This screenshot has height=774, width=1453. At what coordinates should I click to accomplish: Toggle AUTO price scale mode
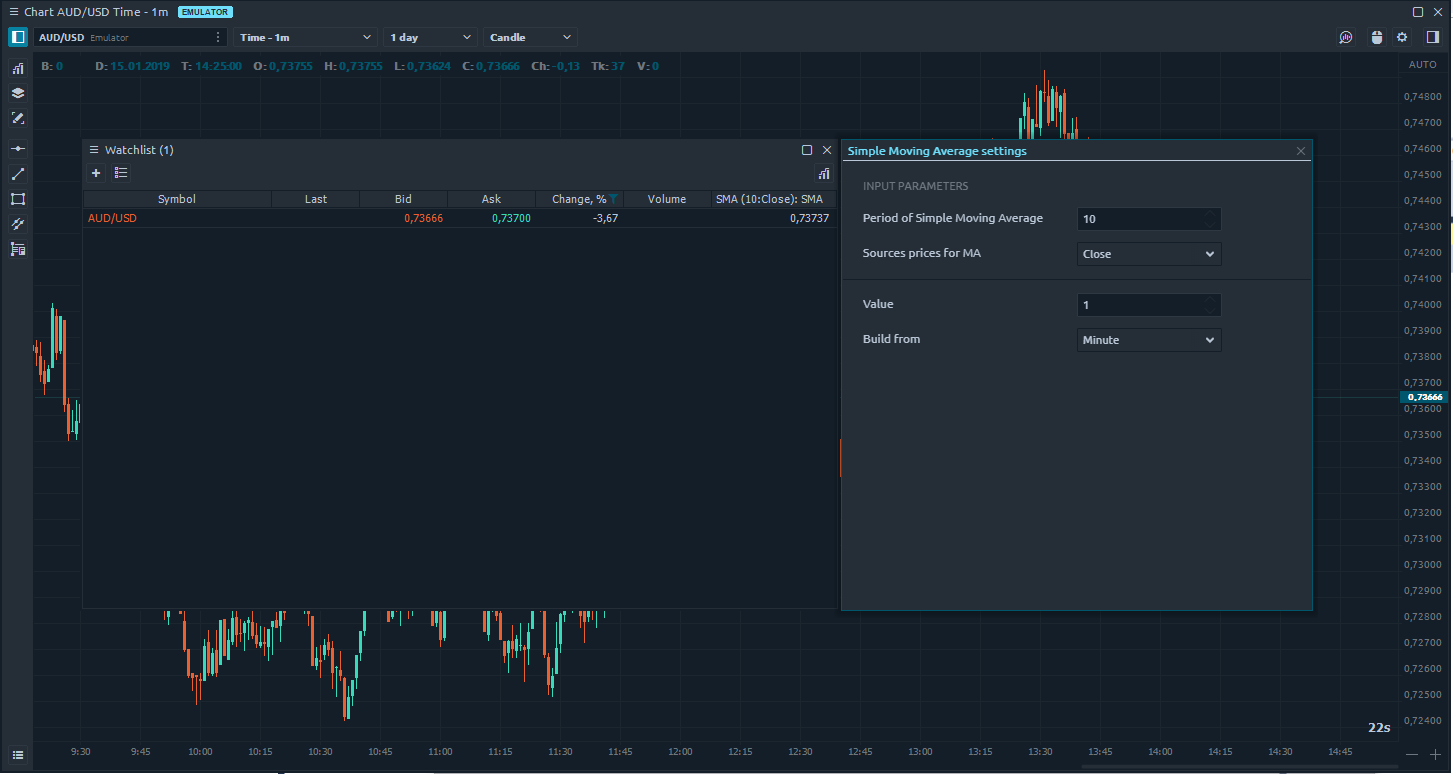1422,65
